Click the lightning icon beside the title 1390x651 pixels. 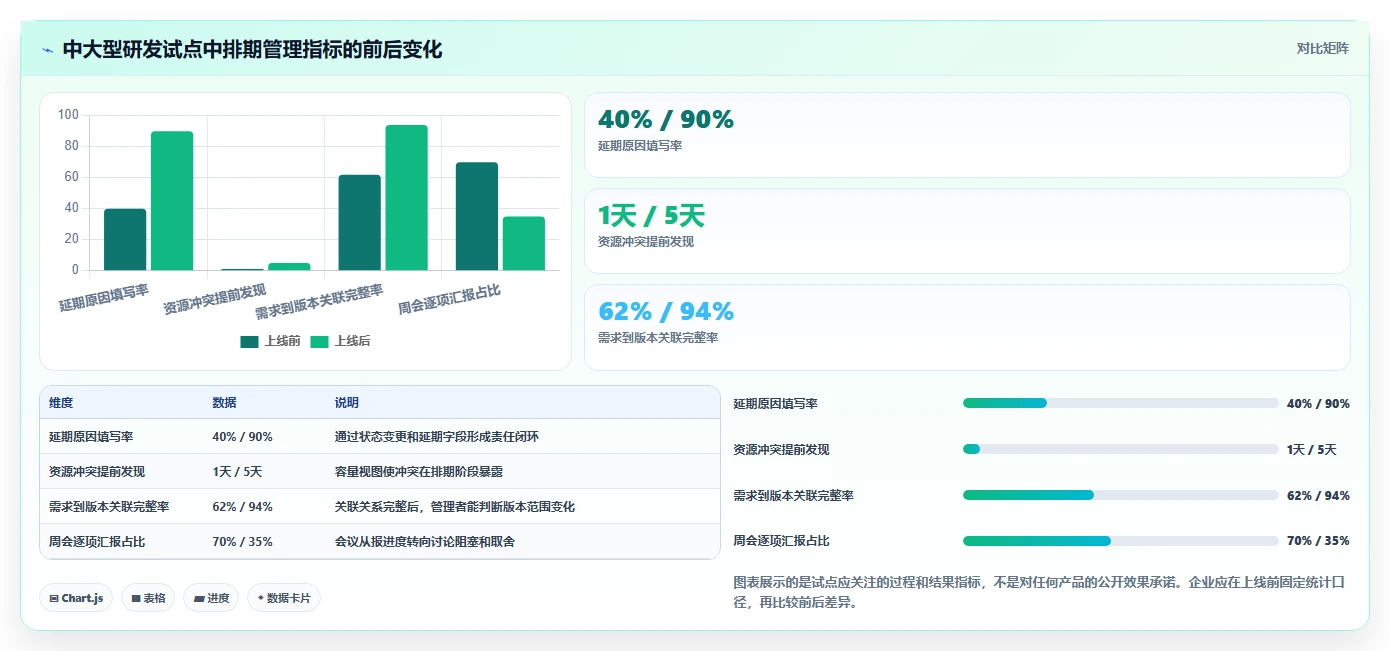(x=47, y=50)
